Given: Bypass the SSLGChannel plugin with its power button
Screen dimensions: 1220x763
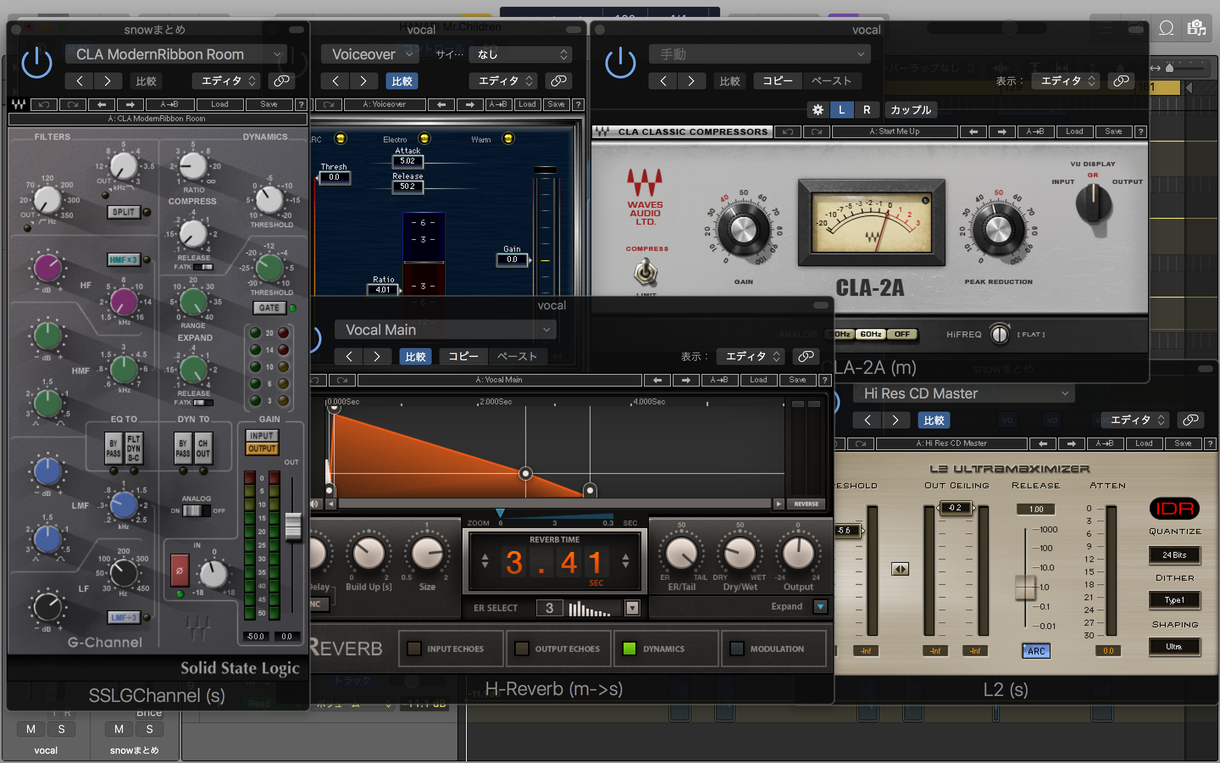Looking at the screenshot, I should (x=37, y=63).
